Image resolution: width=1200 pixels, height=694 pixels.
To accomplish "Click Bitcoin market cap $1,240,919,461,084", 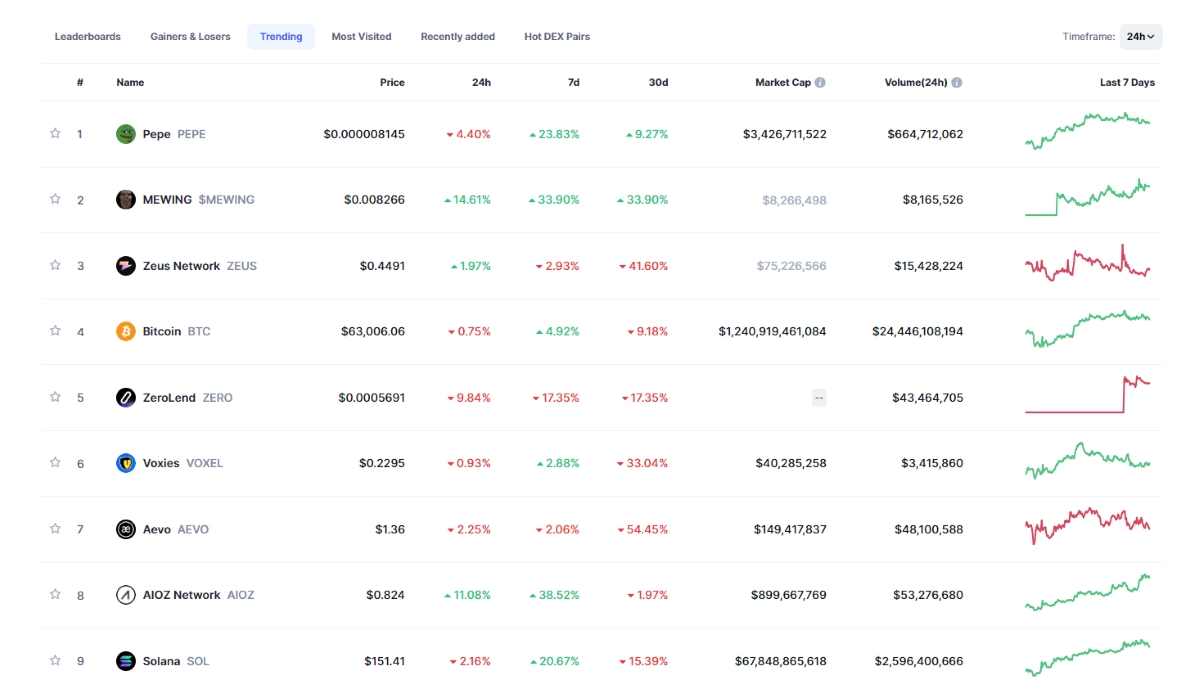I will (772, 331).
